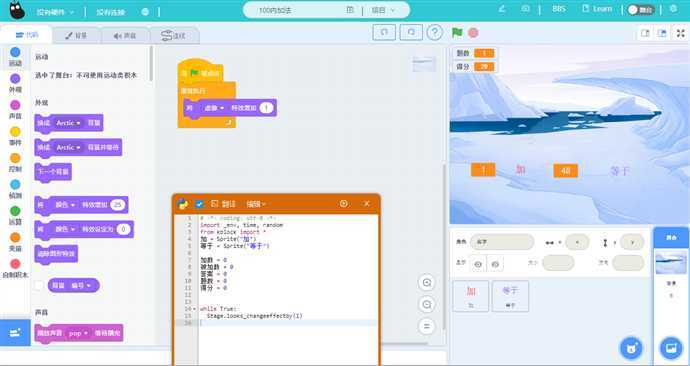The height and width of the screenshot is (366, 690).
Task: Zoom out the block workspace
Action: point(426,304)
